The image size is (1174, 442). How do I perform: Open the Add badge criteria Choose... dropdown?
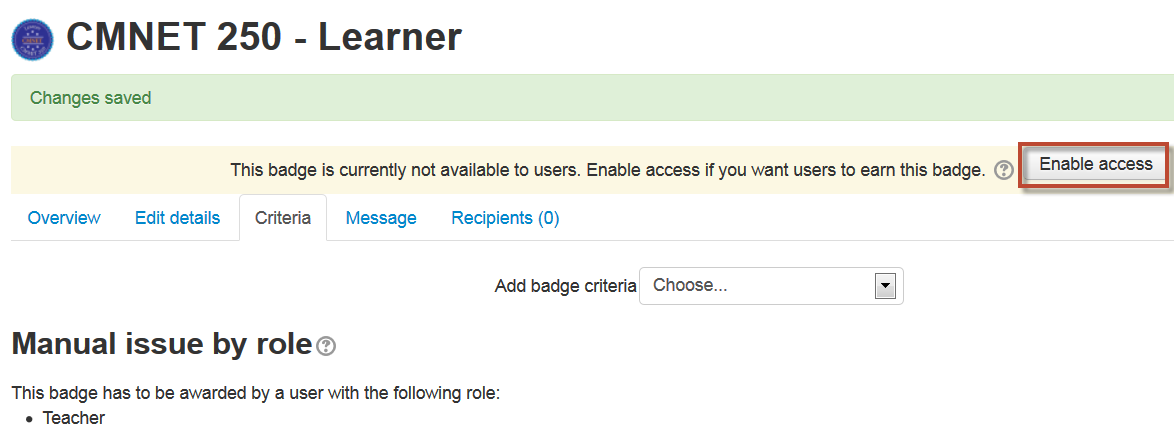[x=771, y=286]
